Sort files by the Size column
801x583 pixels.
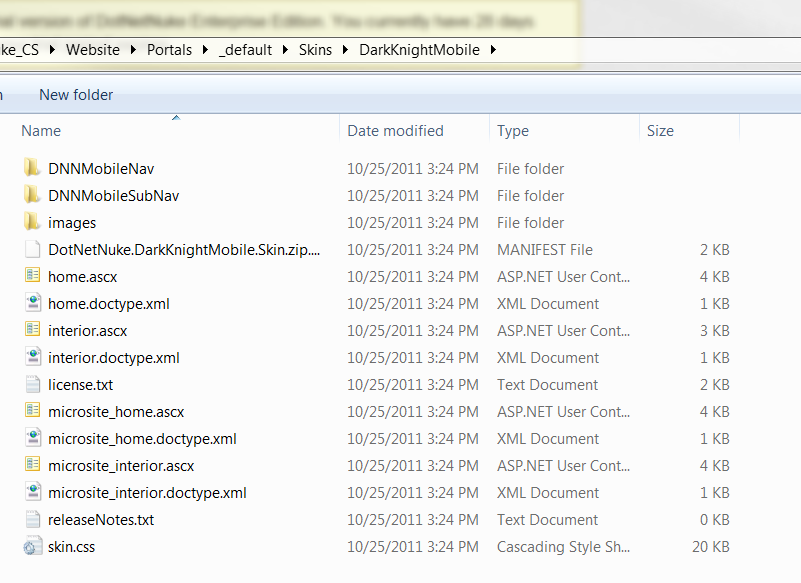pyautogui.click(x=660, y=131)
